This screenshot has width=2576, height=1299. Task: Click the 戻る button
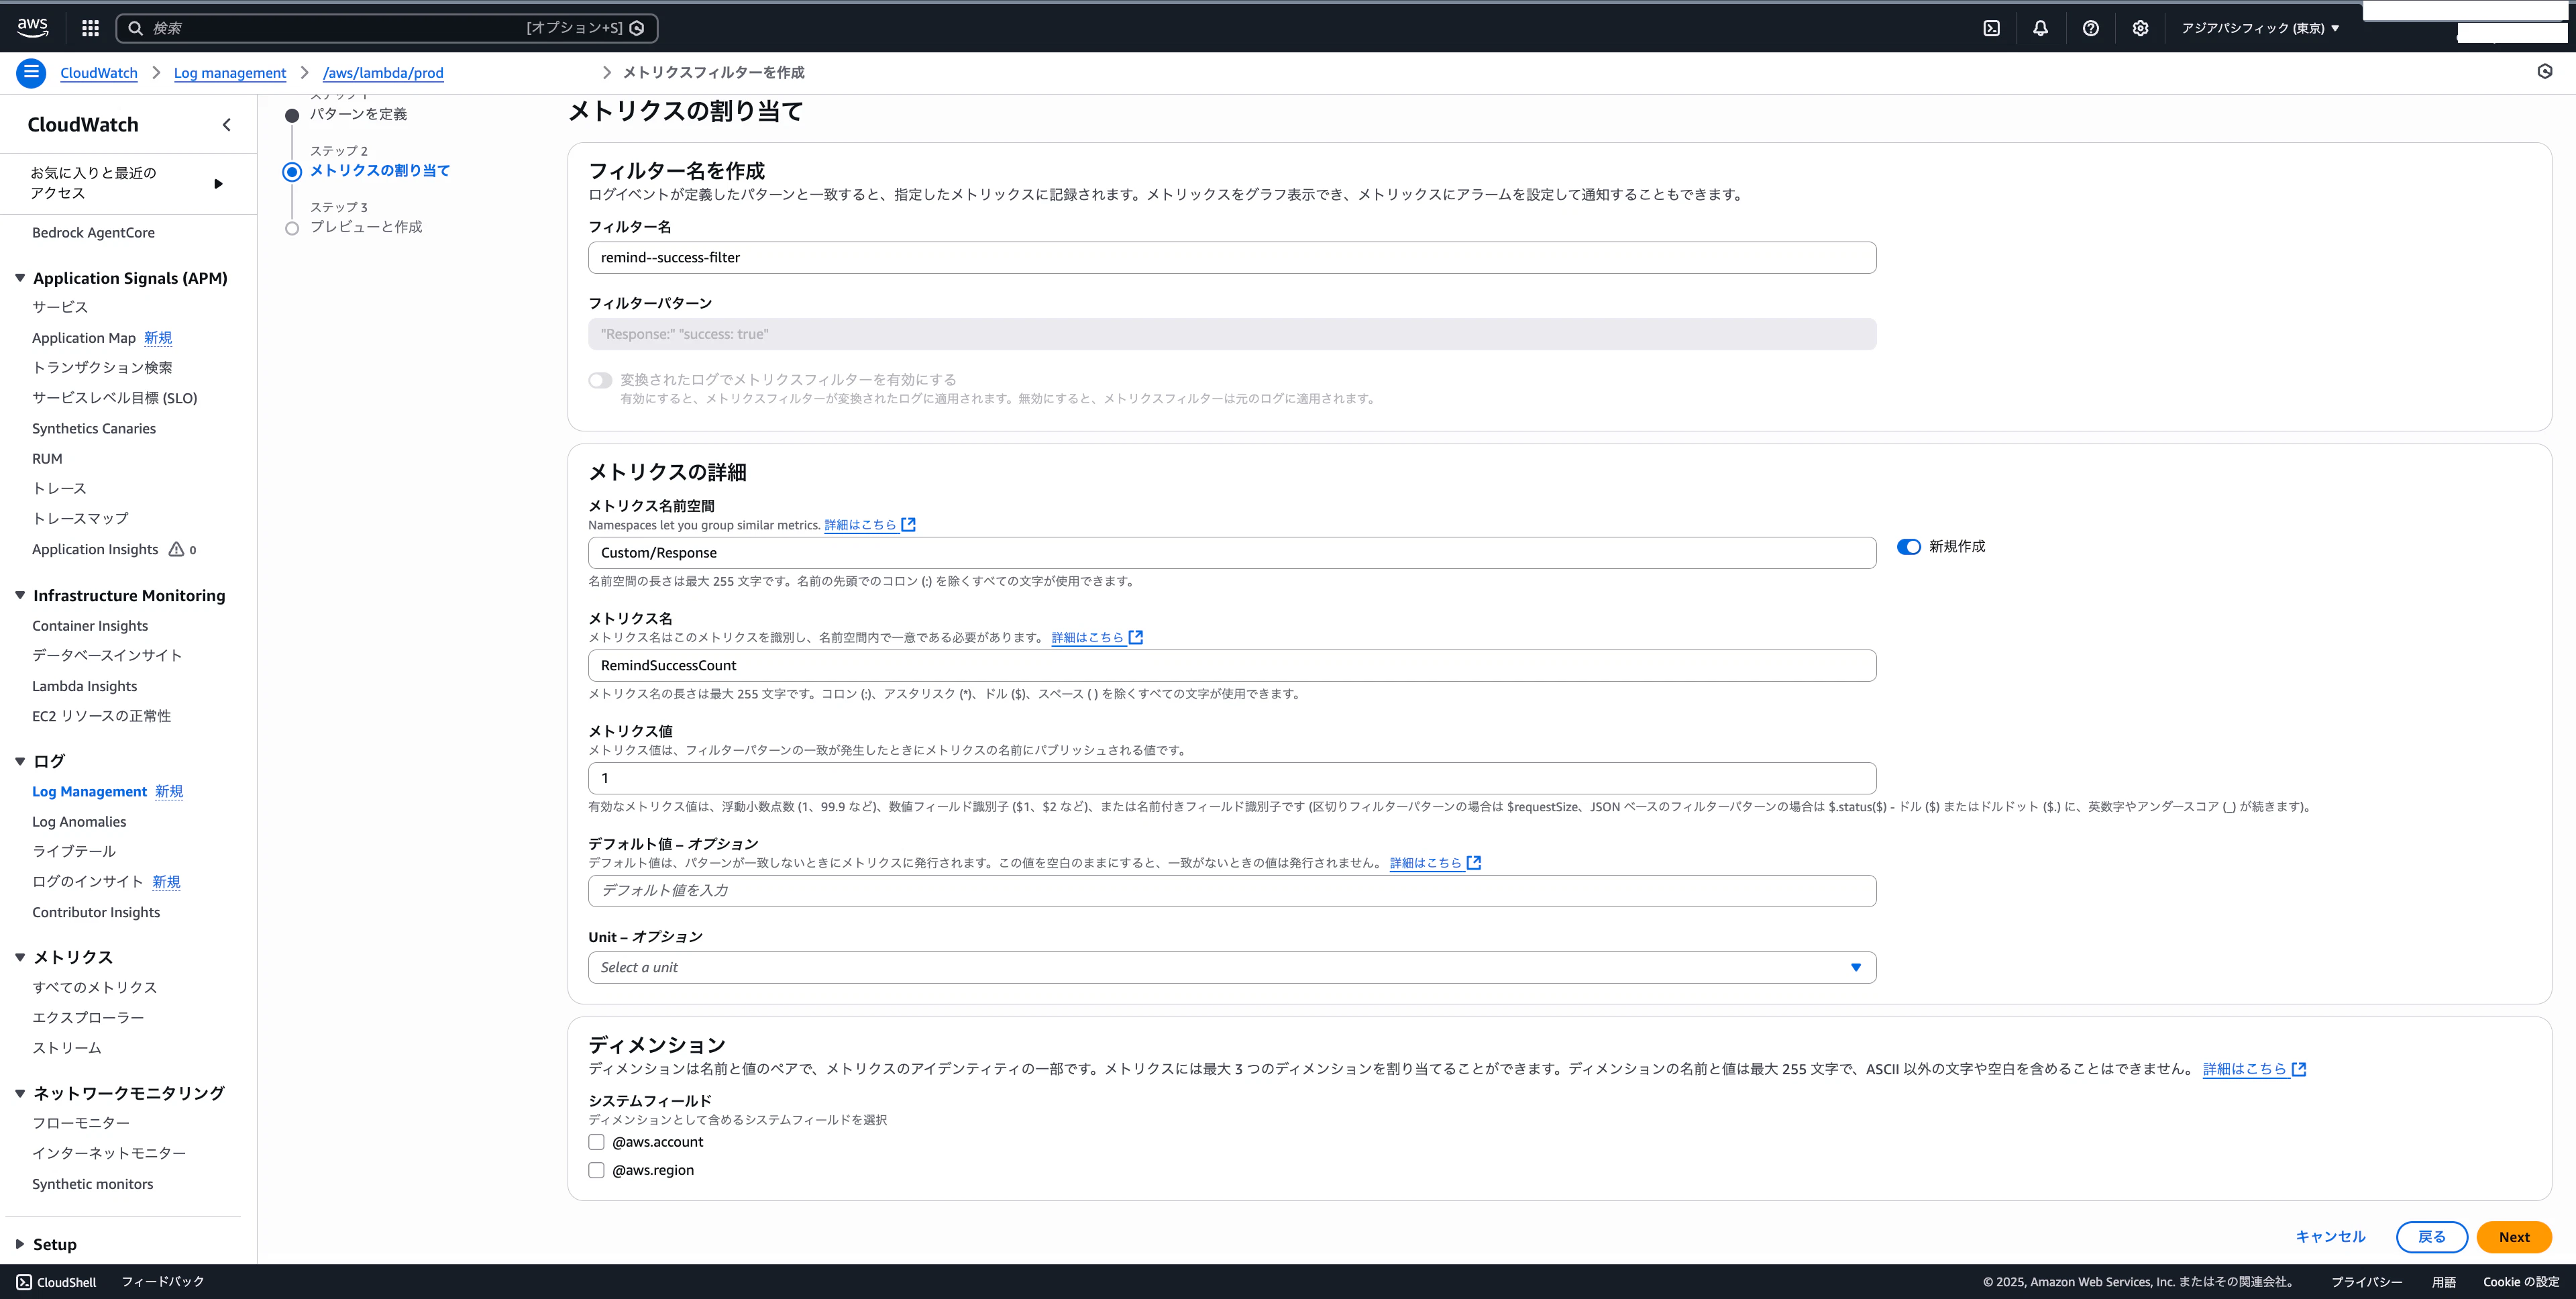(x=2431, y=1237)
